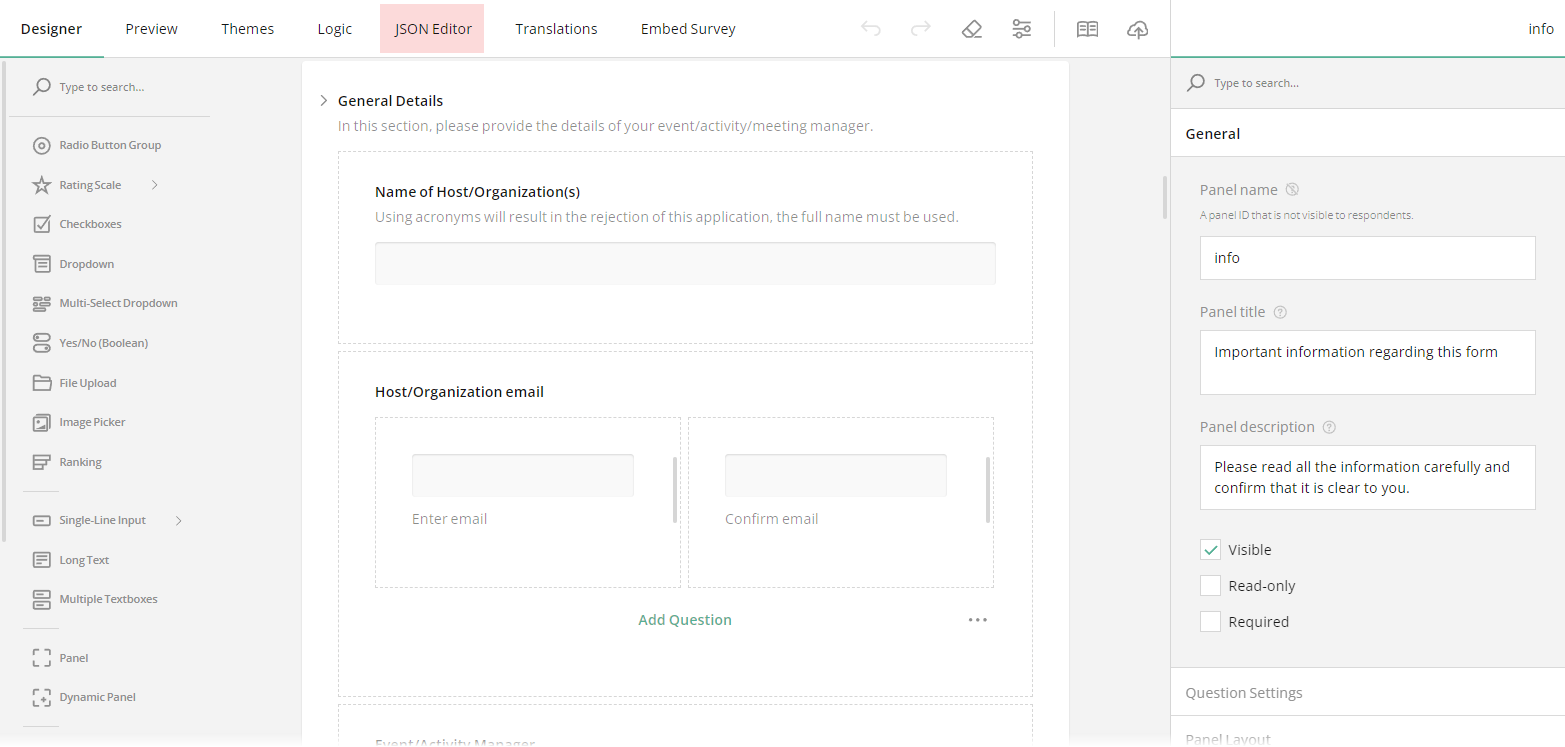
Task: Collapse the General Details page section
Action: [x=323, y=100]
